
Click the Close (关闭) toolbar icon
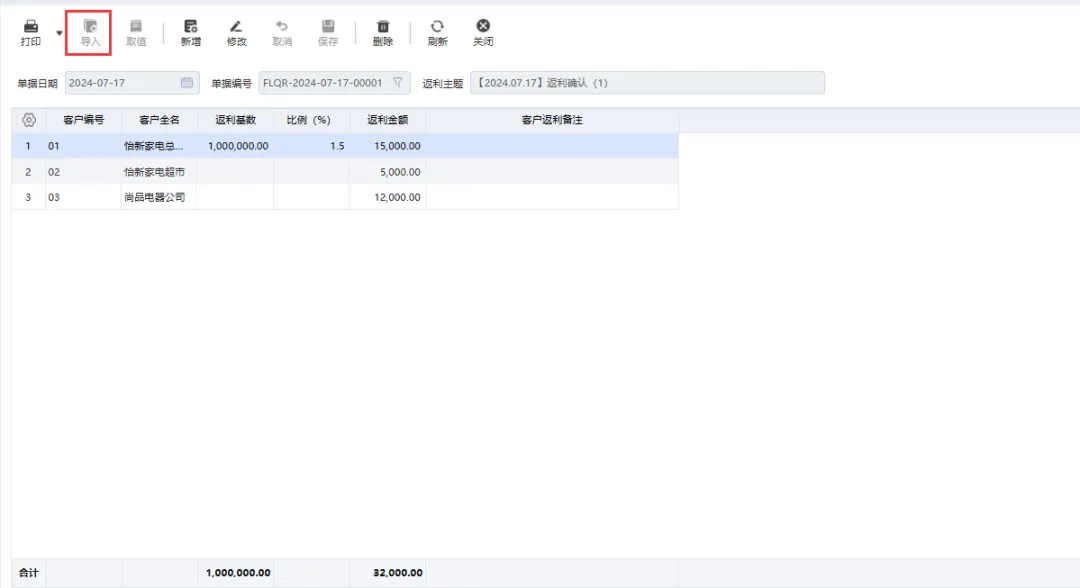483,27
